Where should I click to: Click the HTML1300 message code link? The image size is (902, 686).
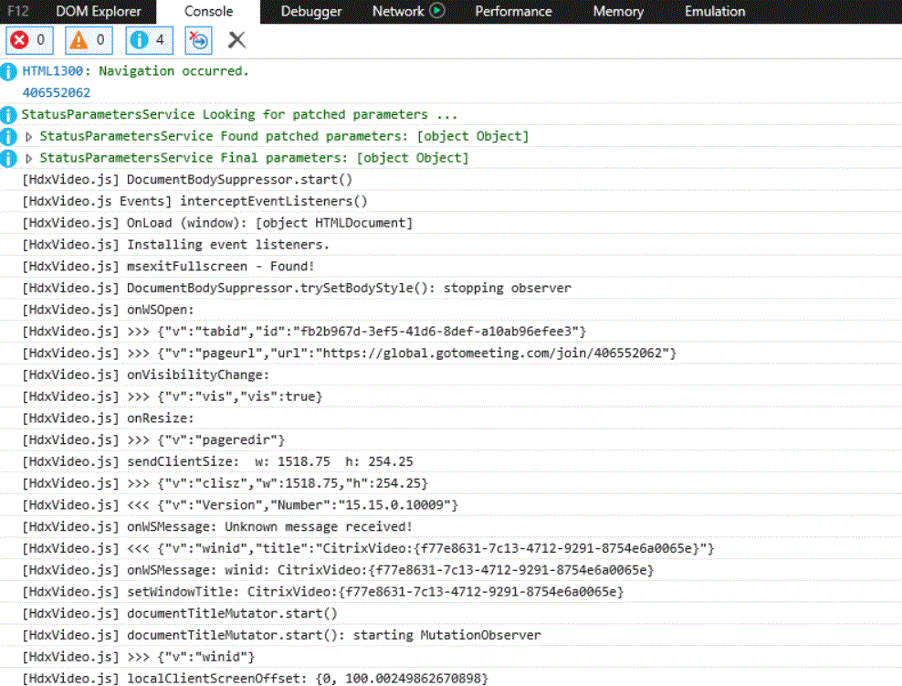[56, 71]
